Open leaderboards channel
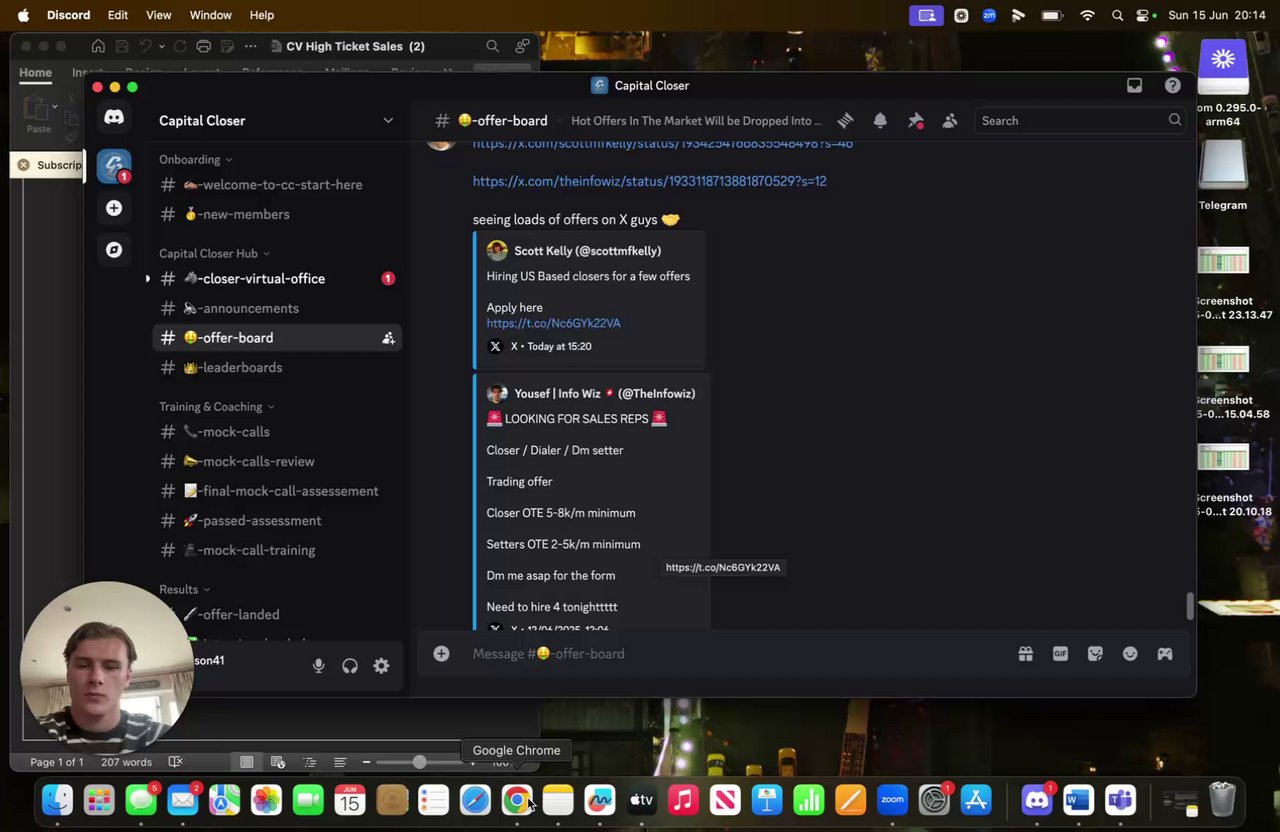The width and height of the screenshot is (1280, 832). pos(278,367)
